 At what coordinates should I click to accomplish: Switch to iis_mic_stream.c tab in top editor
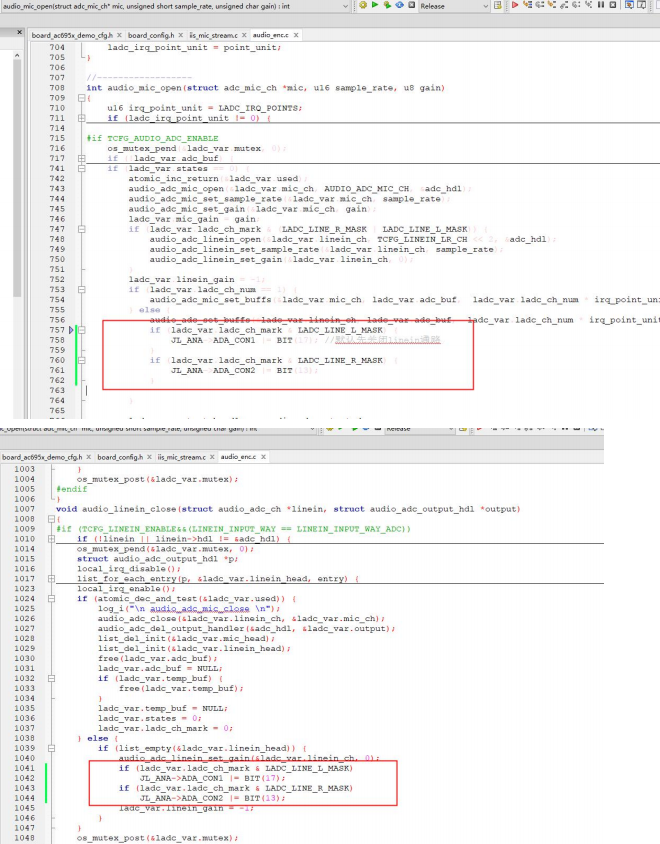(213, 35)
